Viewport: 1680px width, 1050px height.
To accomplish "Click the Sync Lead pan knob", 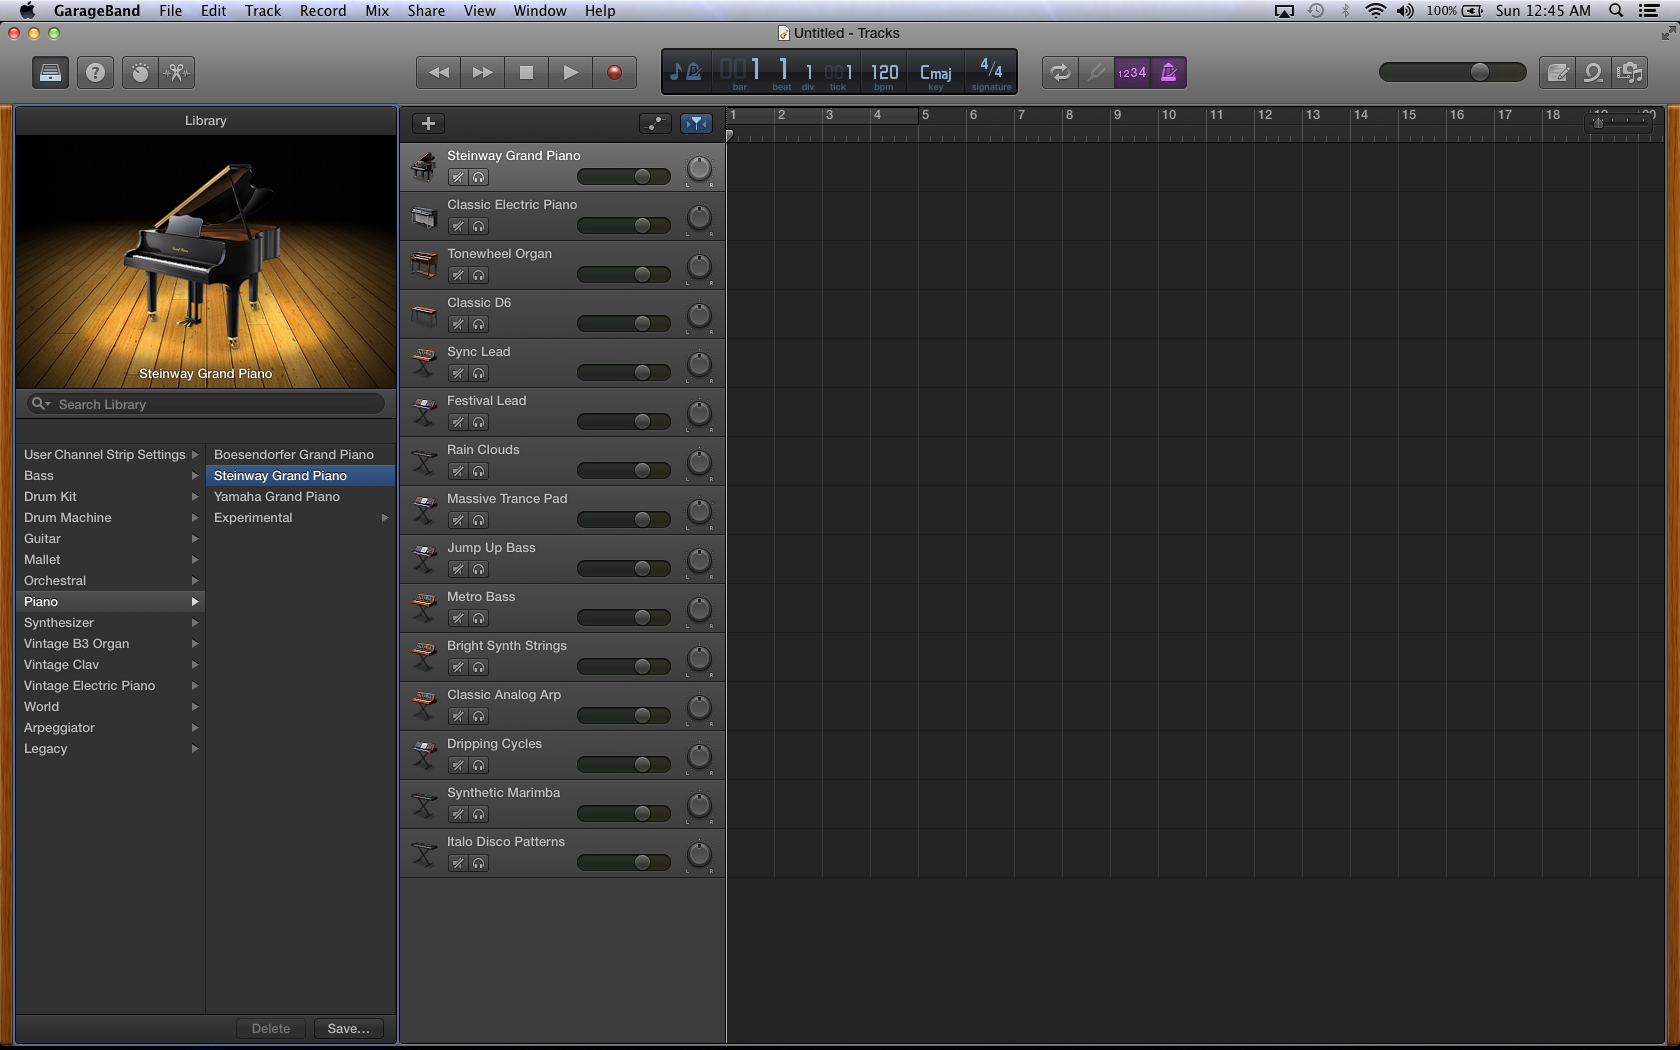I will pyautogui.click(x=699, y=365).
